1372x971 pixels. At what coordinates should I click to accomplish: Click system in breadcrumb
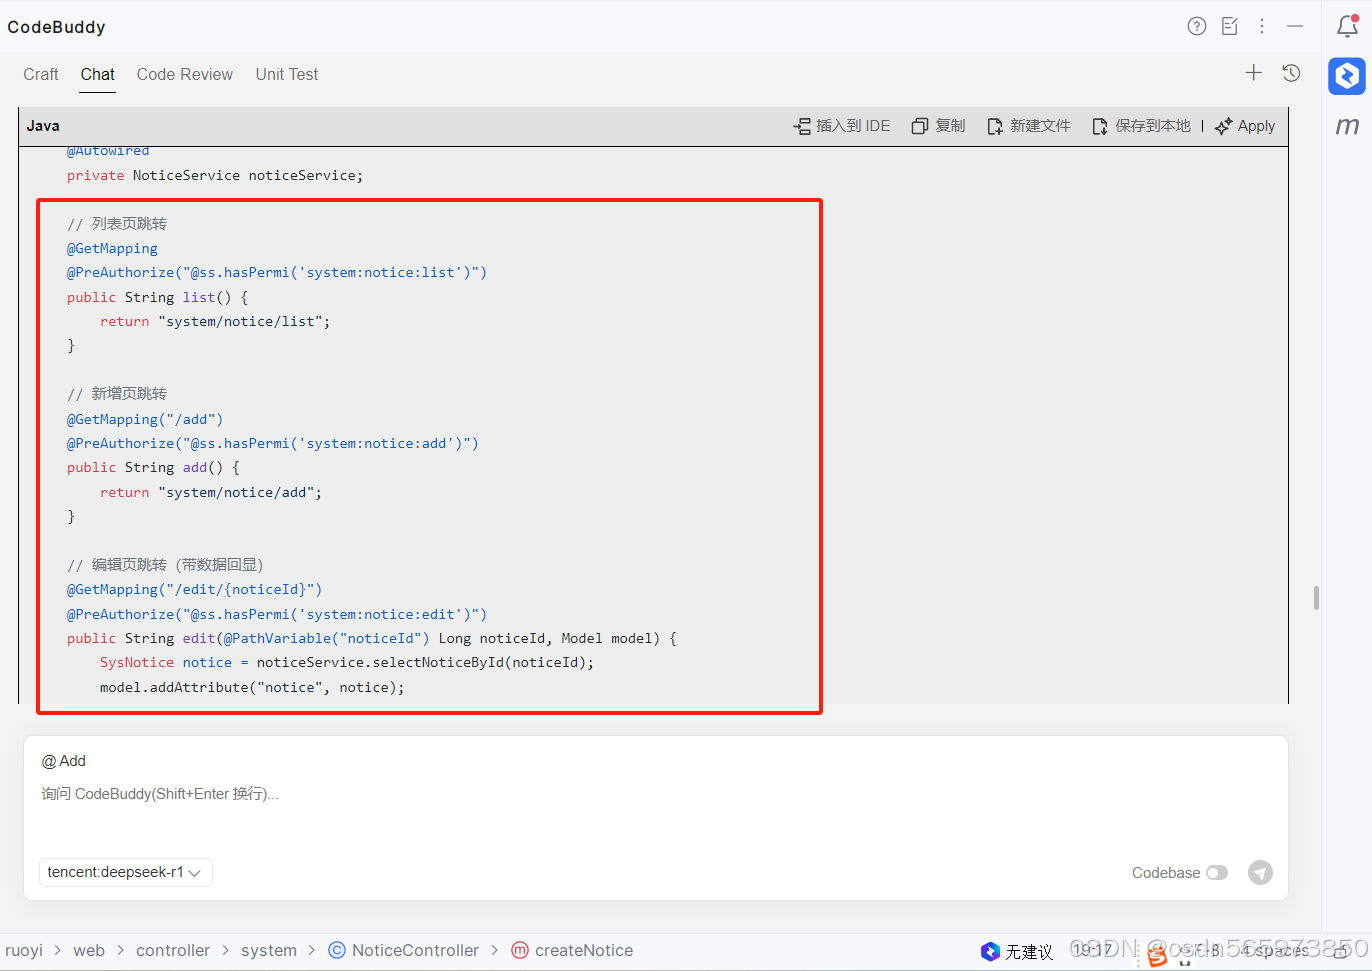(269, 951)
